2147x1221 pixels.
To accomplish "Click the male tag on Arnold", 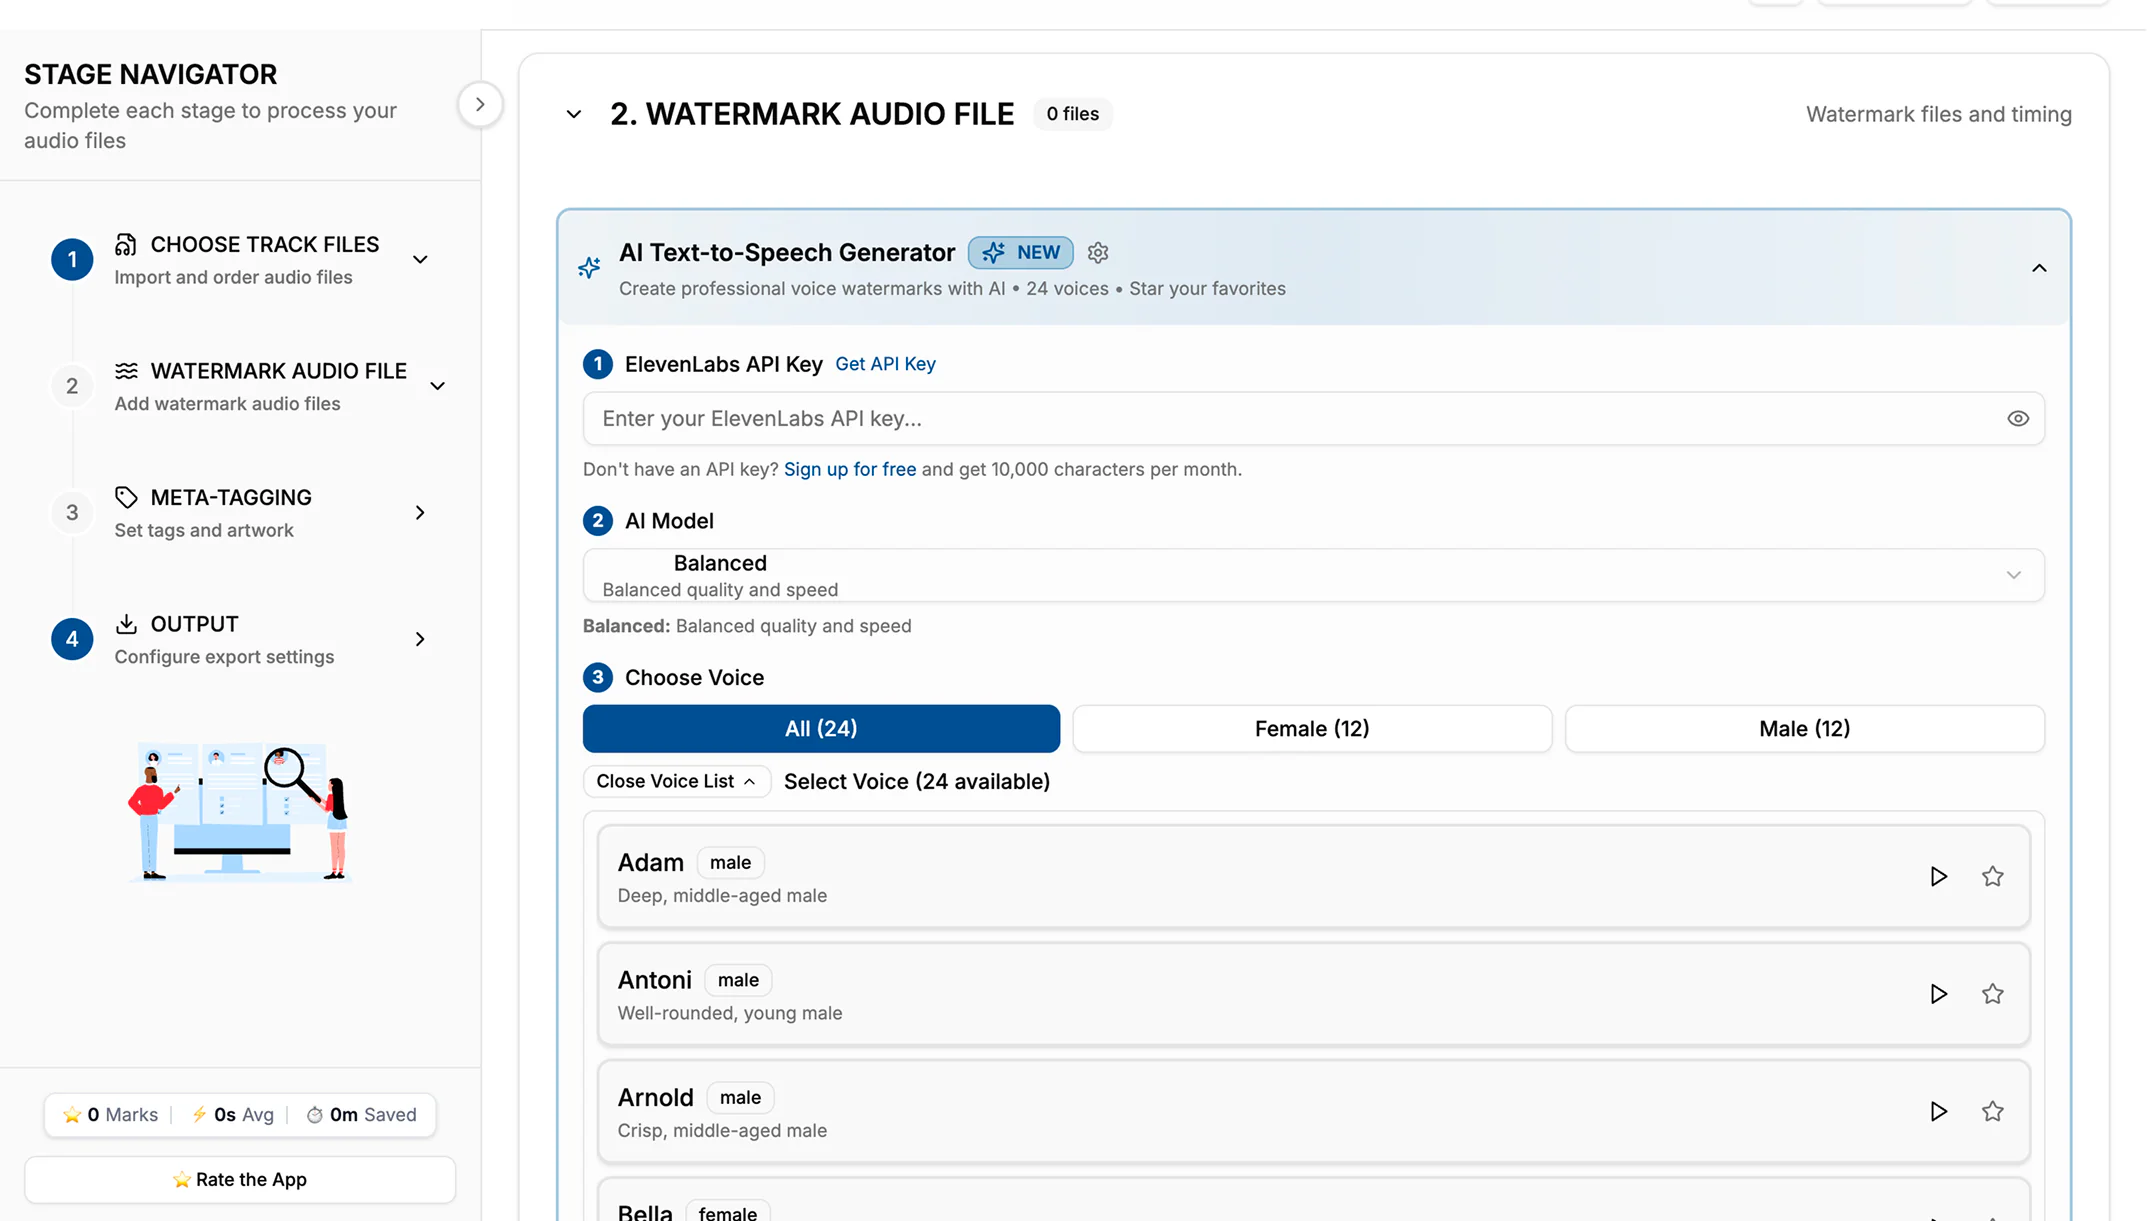I will (740, 1098).
